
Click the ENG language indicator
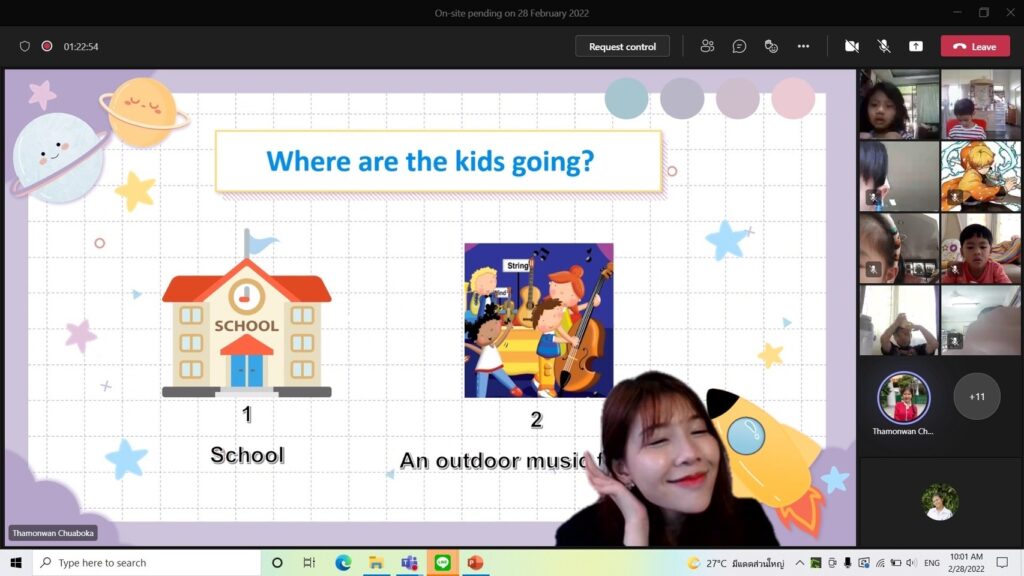pos(931,563)
